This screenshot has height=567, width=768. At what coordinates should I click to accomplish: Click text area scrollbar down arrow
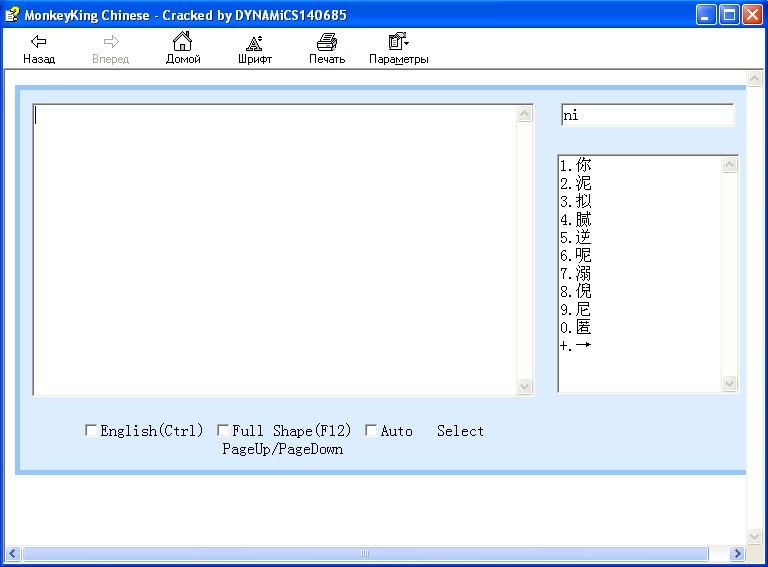(525, 386)
